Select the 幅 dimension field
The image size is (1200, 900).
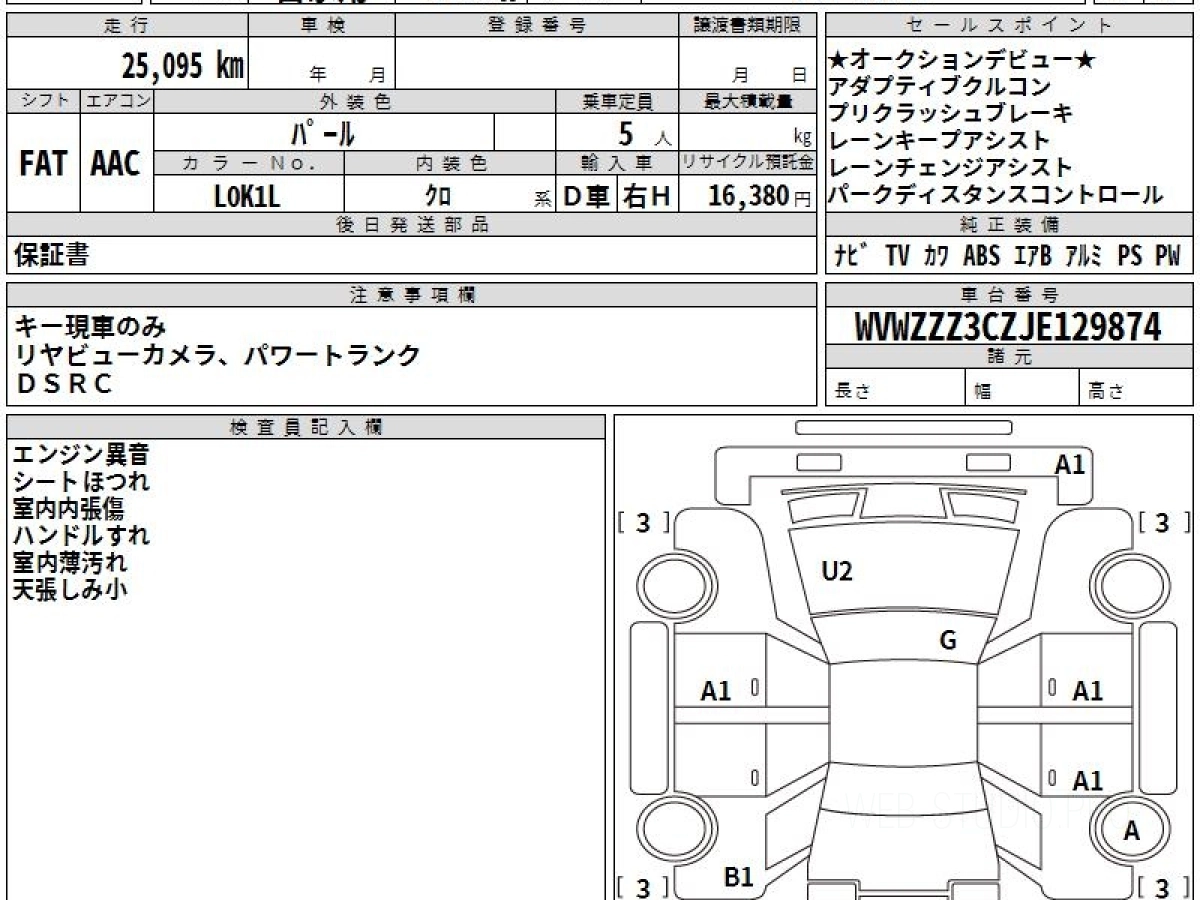(x=1022, y=388)
